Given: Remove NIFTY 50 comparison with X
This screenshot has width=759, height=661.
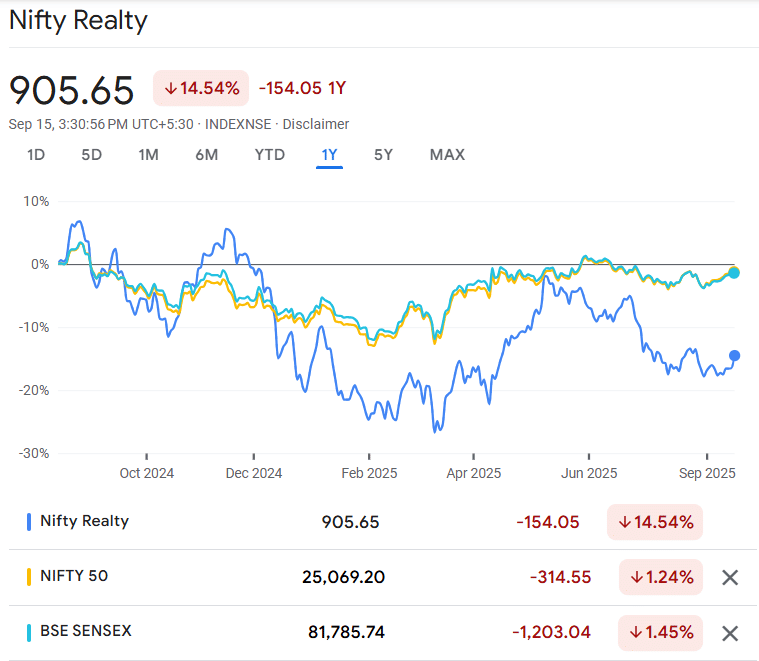Looking at the screenshot, I should pyautogui.click(x=730, y=577).
